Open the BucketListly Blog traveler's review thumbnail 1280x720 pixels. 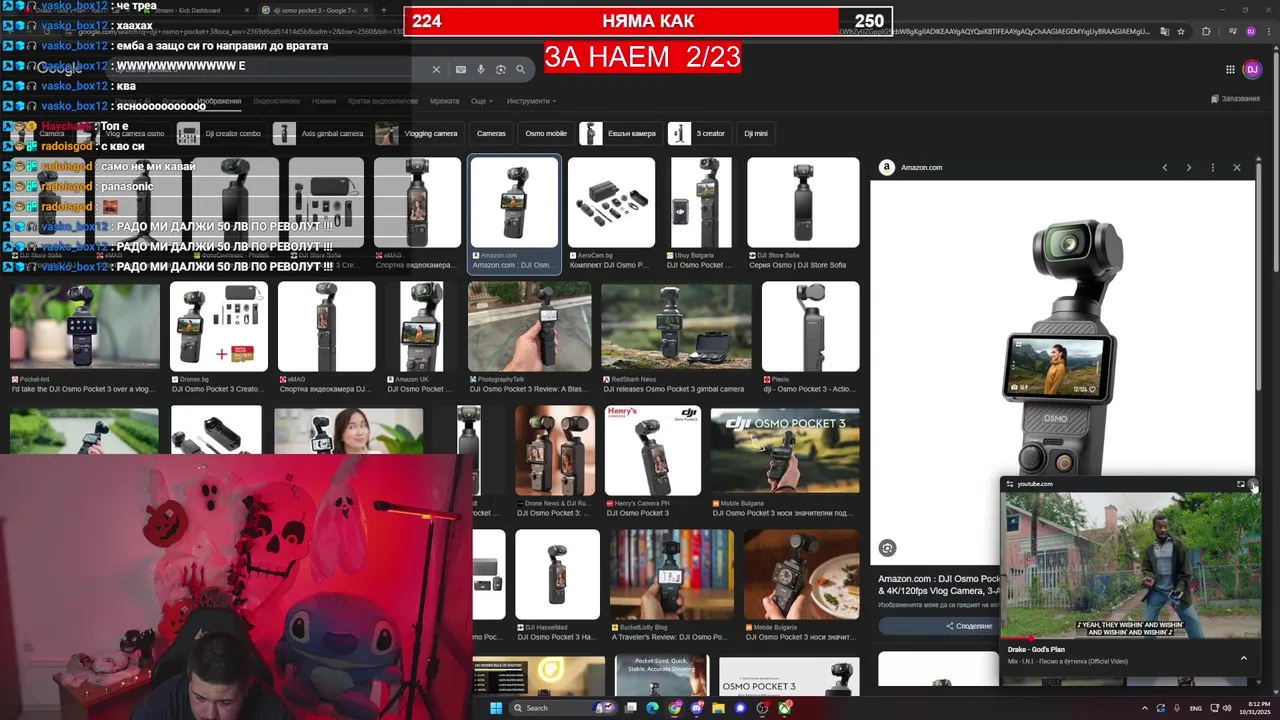[x=671, y=575]
